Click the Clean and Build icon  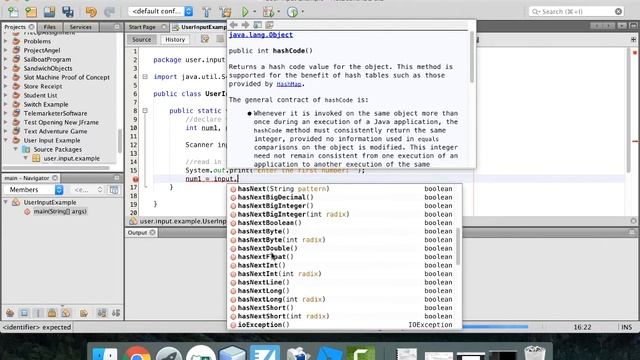(x=225, y=11)
